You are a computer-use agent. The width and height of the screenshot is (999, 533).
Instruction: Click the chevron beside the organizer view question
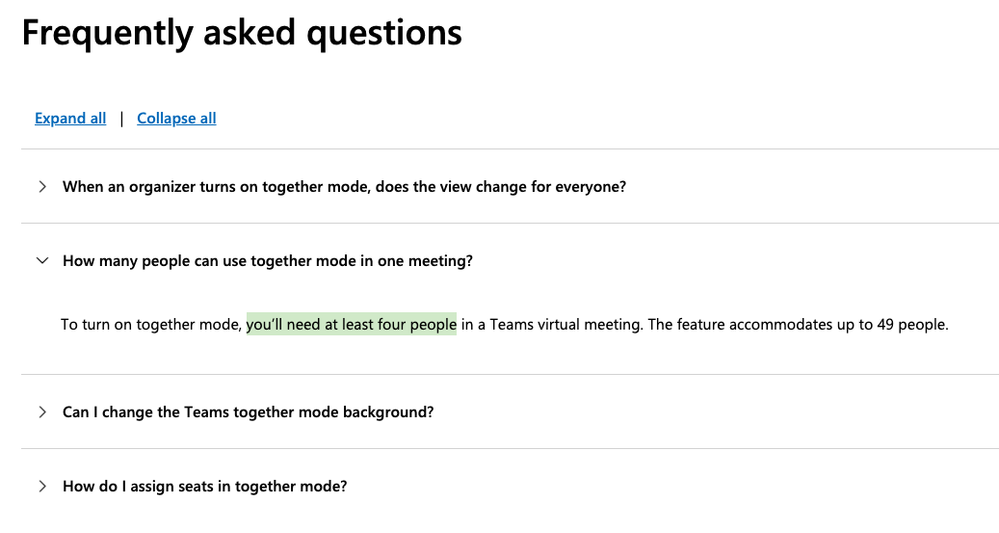tap(42, 187)
